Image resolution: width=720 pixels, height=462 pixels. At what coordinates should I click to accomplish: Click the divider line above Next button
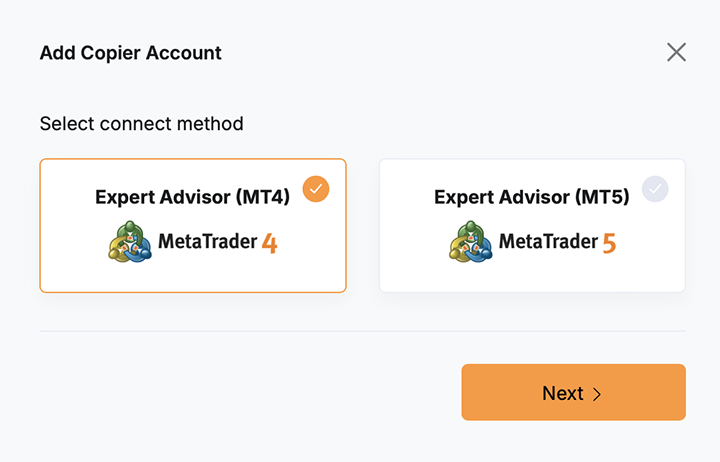[x=362, y=331]
